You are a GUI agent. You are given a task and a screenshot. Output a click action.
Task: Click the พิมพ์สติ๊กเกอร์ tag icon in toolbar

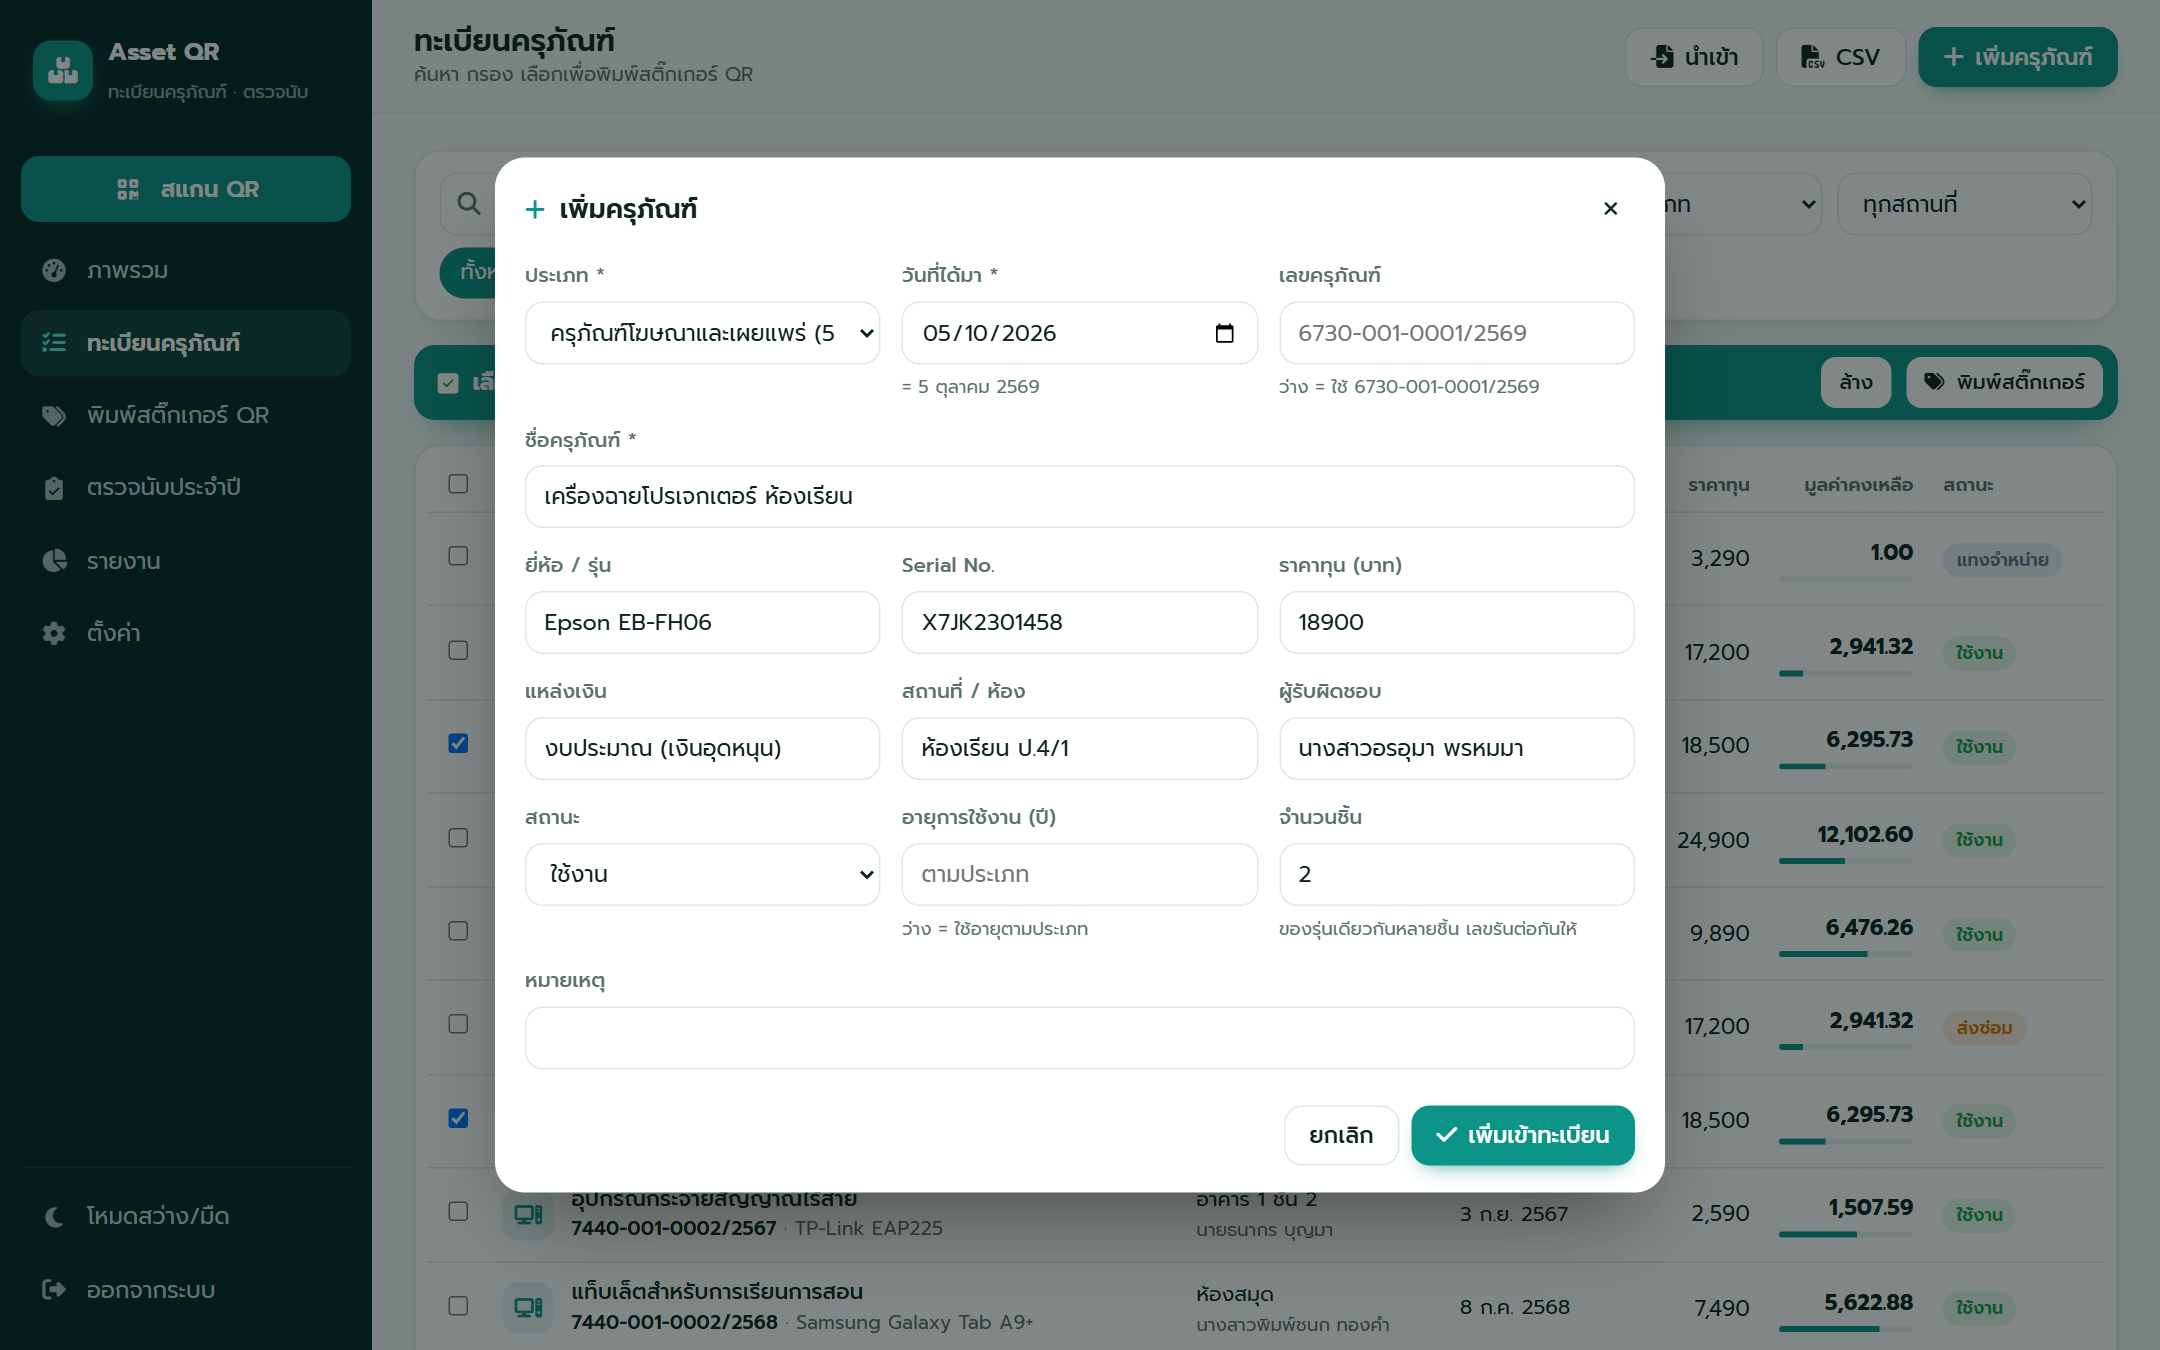pyautogui.click(x=1934, y=382)
